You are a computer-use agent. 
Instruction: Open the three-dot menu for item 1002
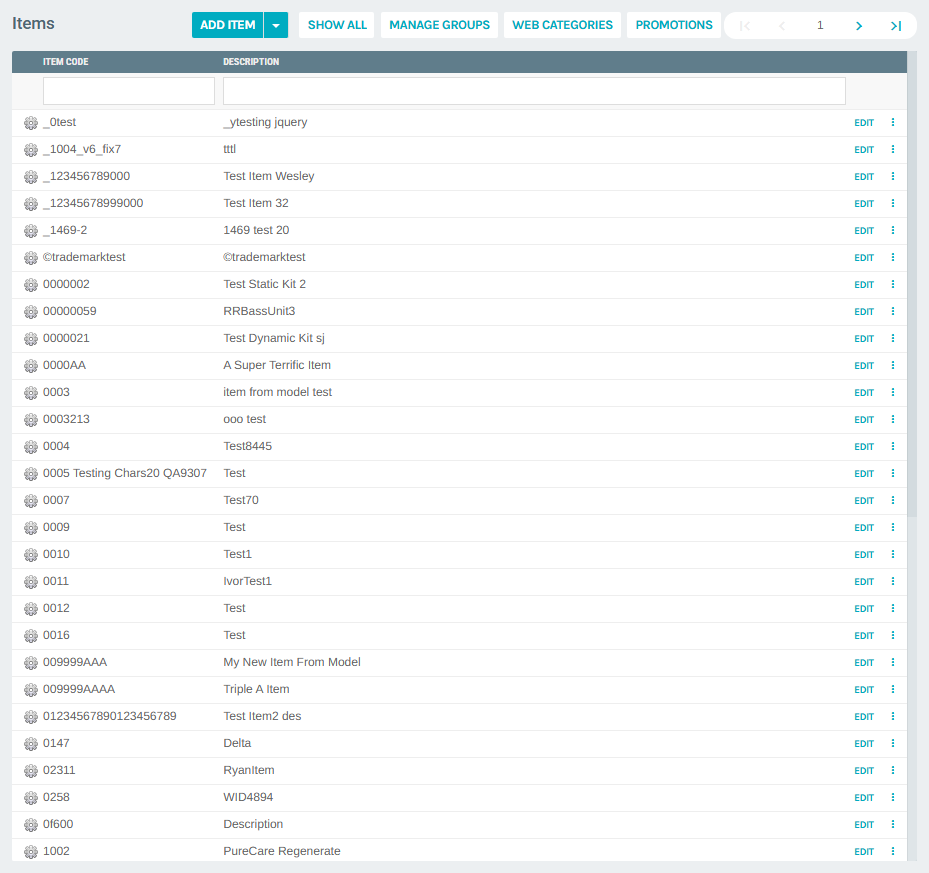892,851
